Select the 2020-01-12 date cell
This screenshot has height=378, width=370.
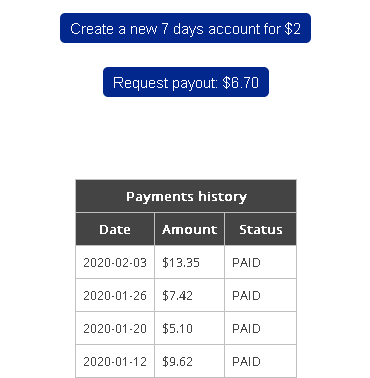click(x=115, y=361)
